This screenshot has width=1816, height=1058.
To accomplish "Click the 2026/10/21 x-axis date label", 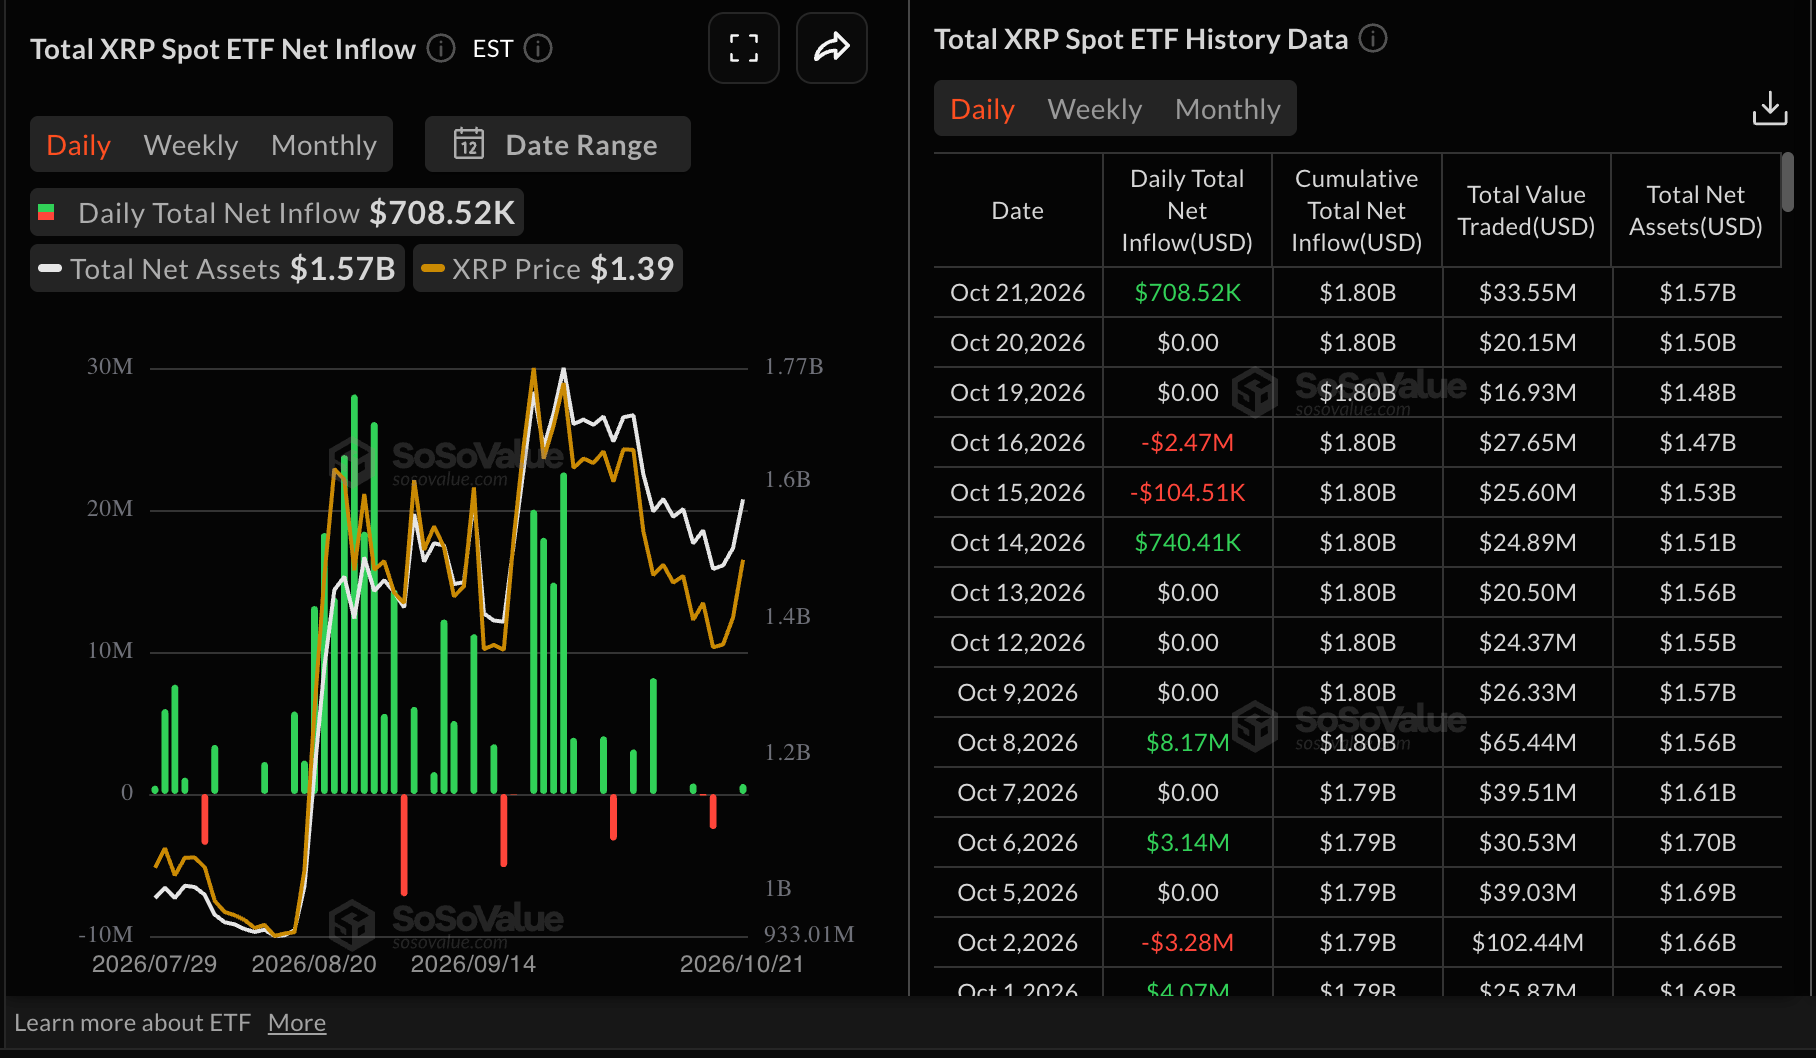I will click(742, 964).
